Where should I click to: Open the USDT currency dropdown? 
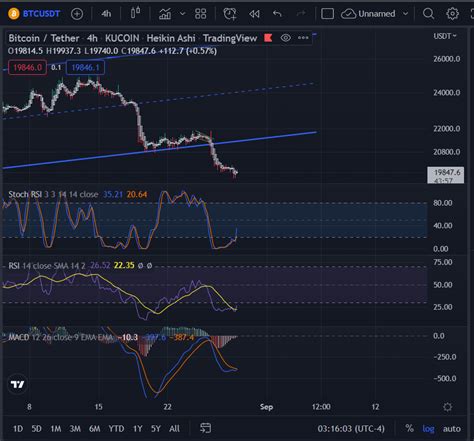445,36
